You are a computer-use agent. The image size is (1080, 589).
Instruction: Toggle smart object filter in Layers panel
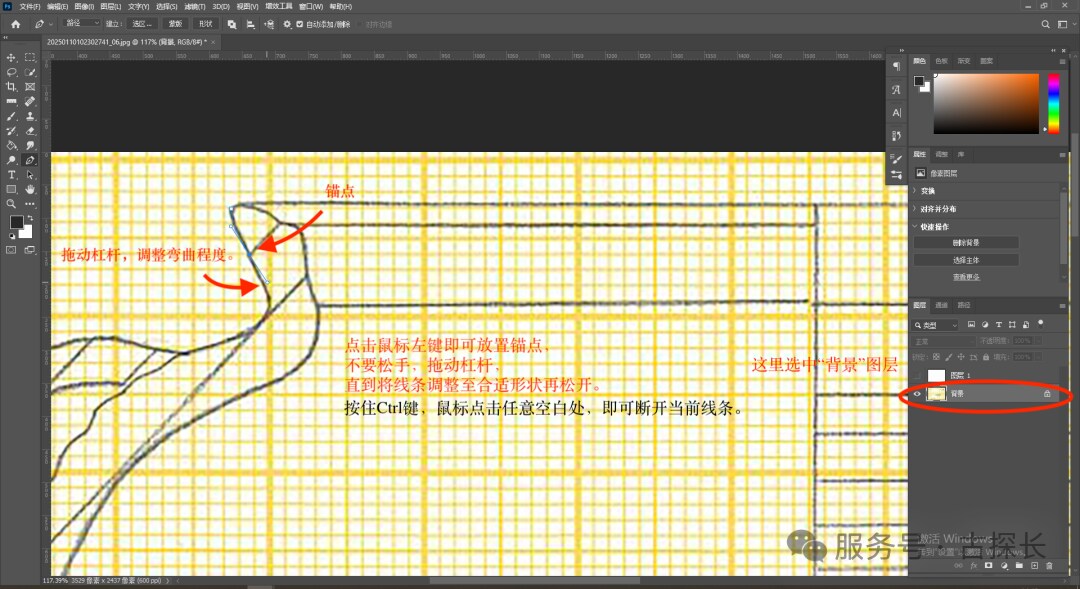click(x=1026, y=324)
